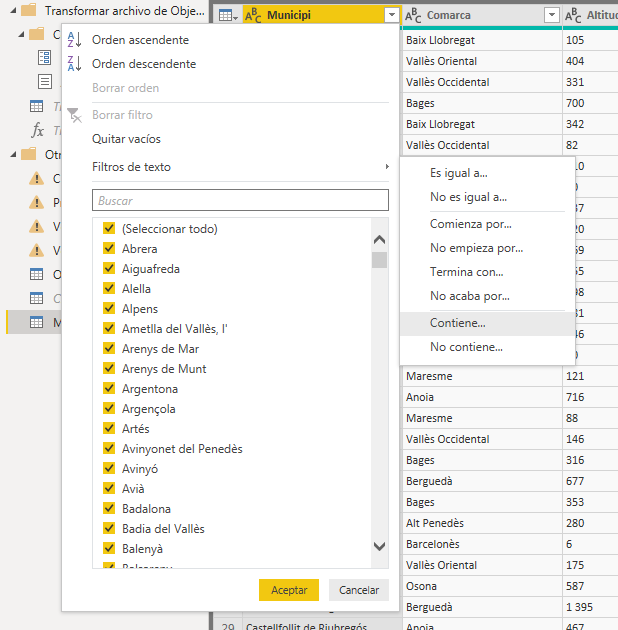
Task: Click the ABC data type icon for Municipi
Action: point(253,15)
